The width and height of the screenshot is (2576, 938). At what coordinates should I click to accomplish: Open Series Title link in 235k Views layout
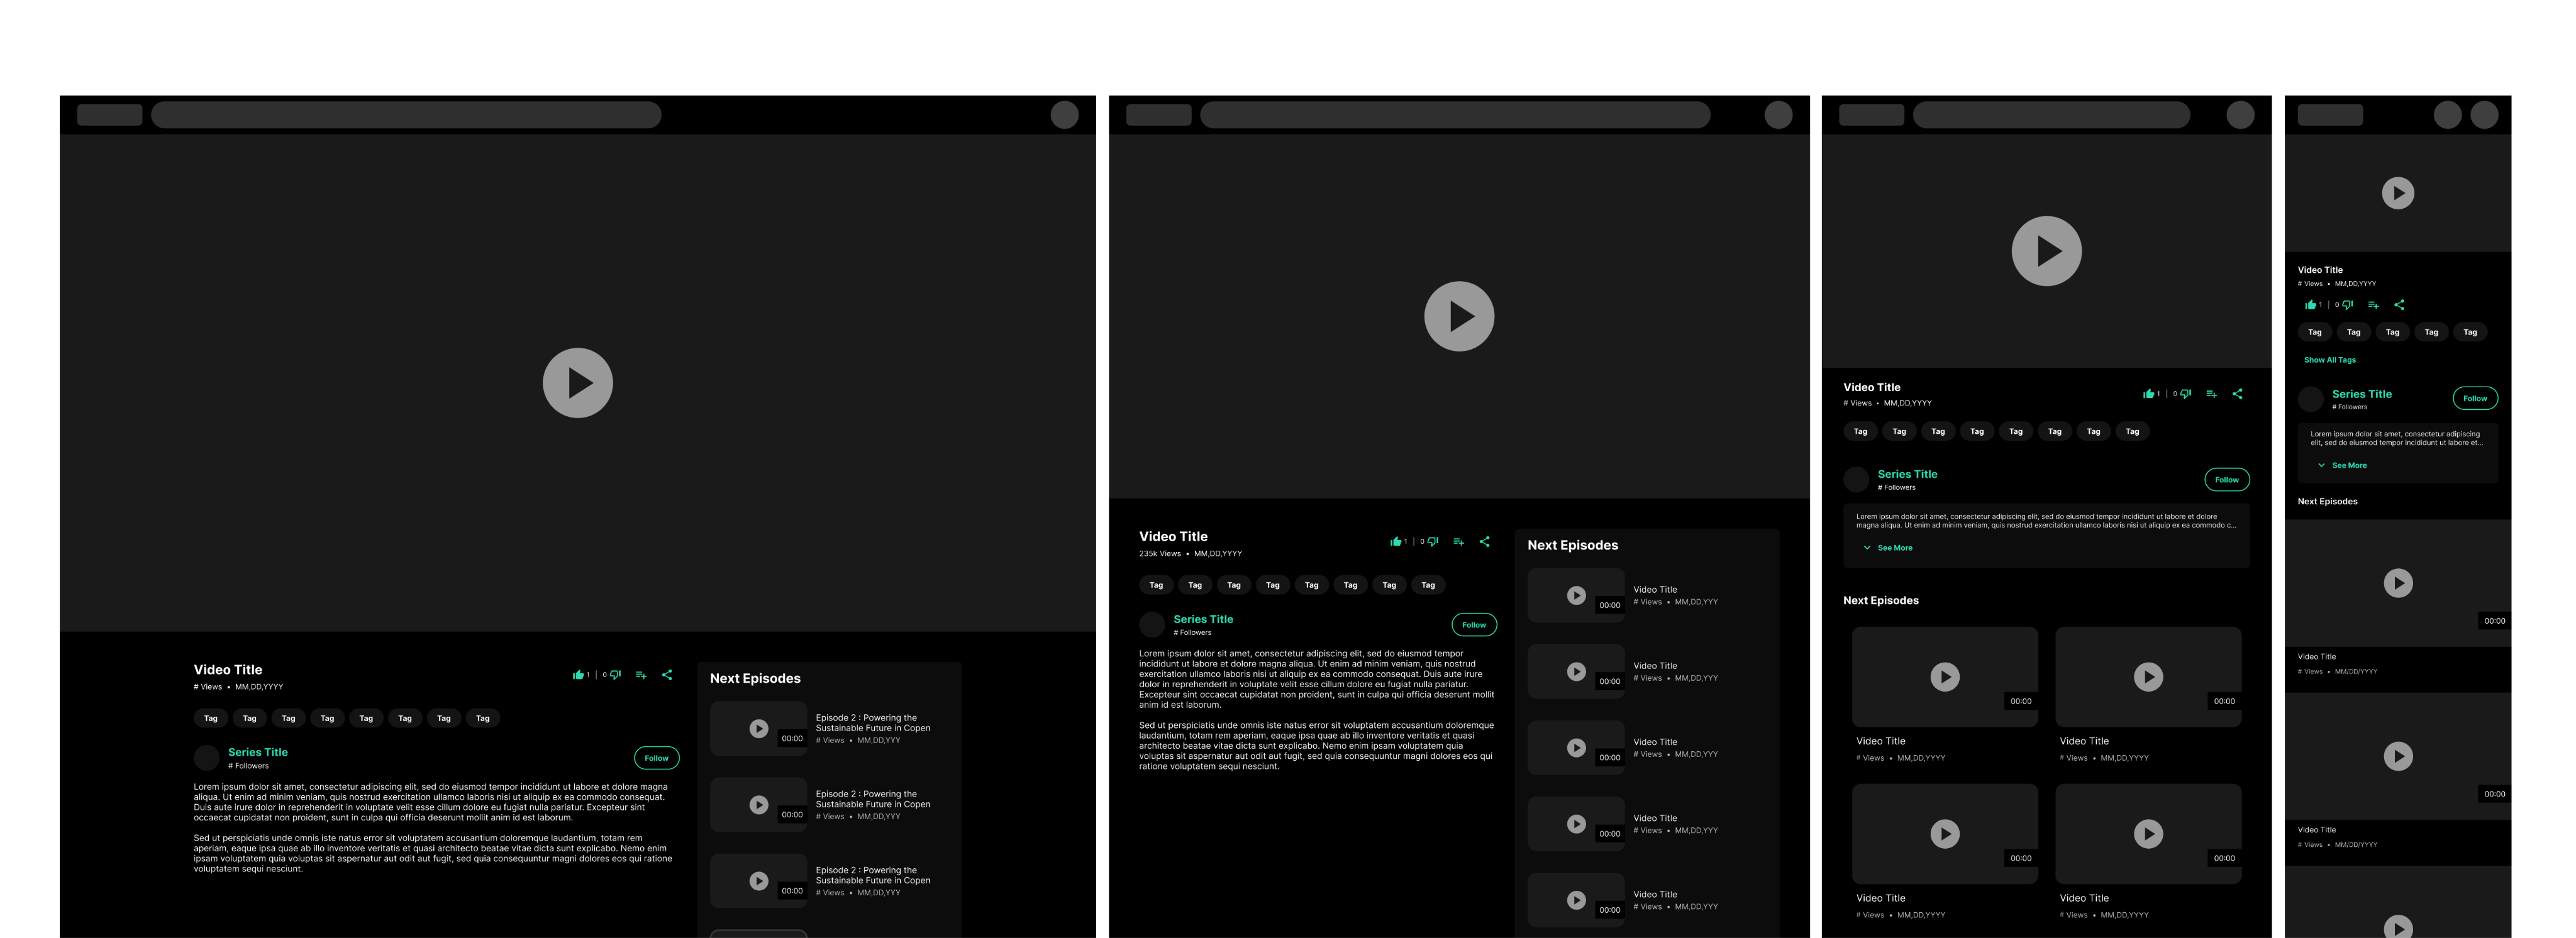(x=1202, y=620)
